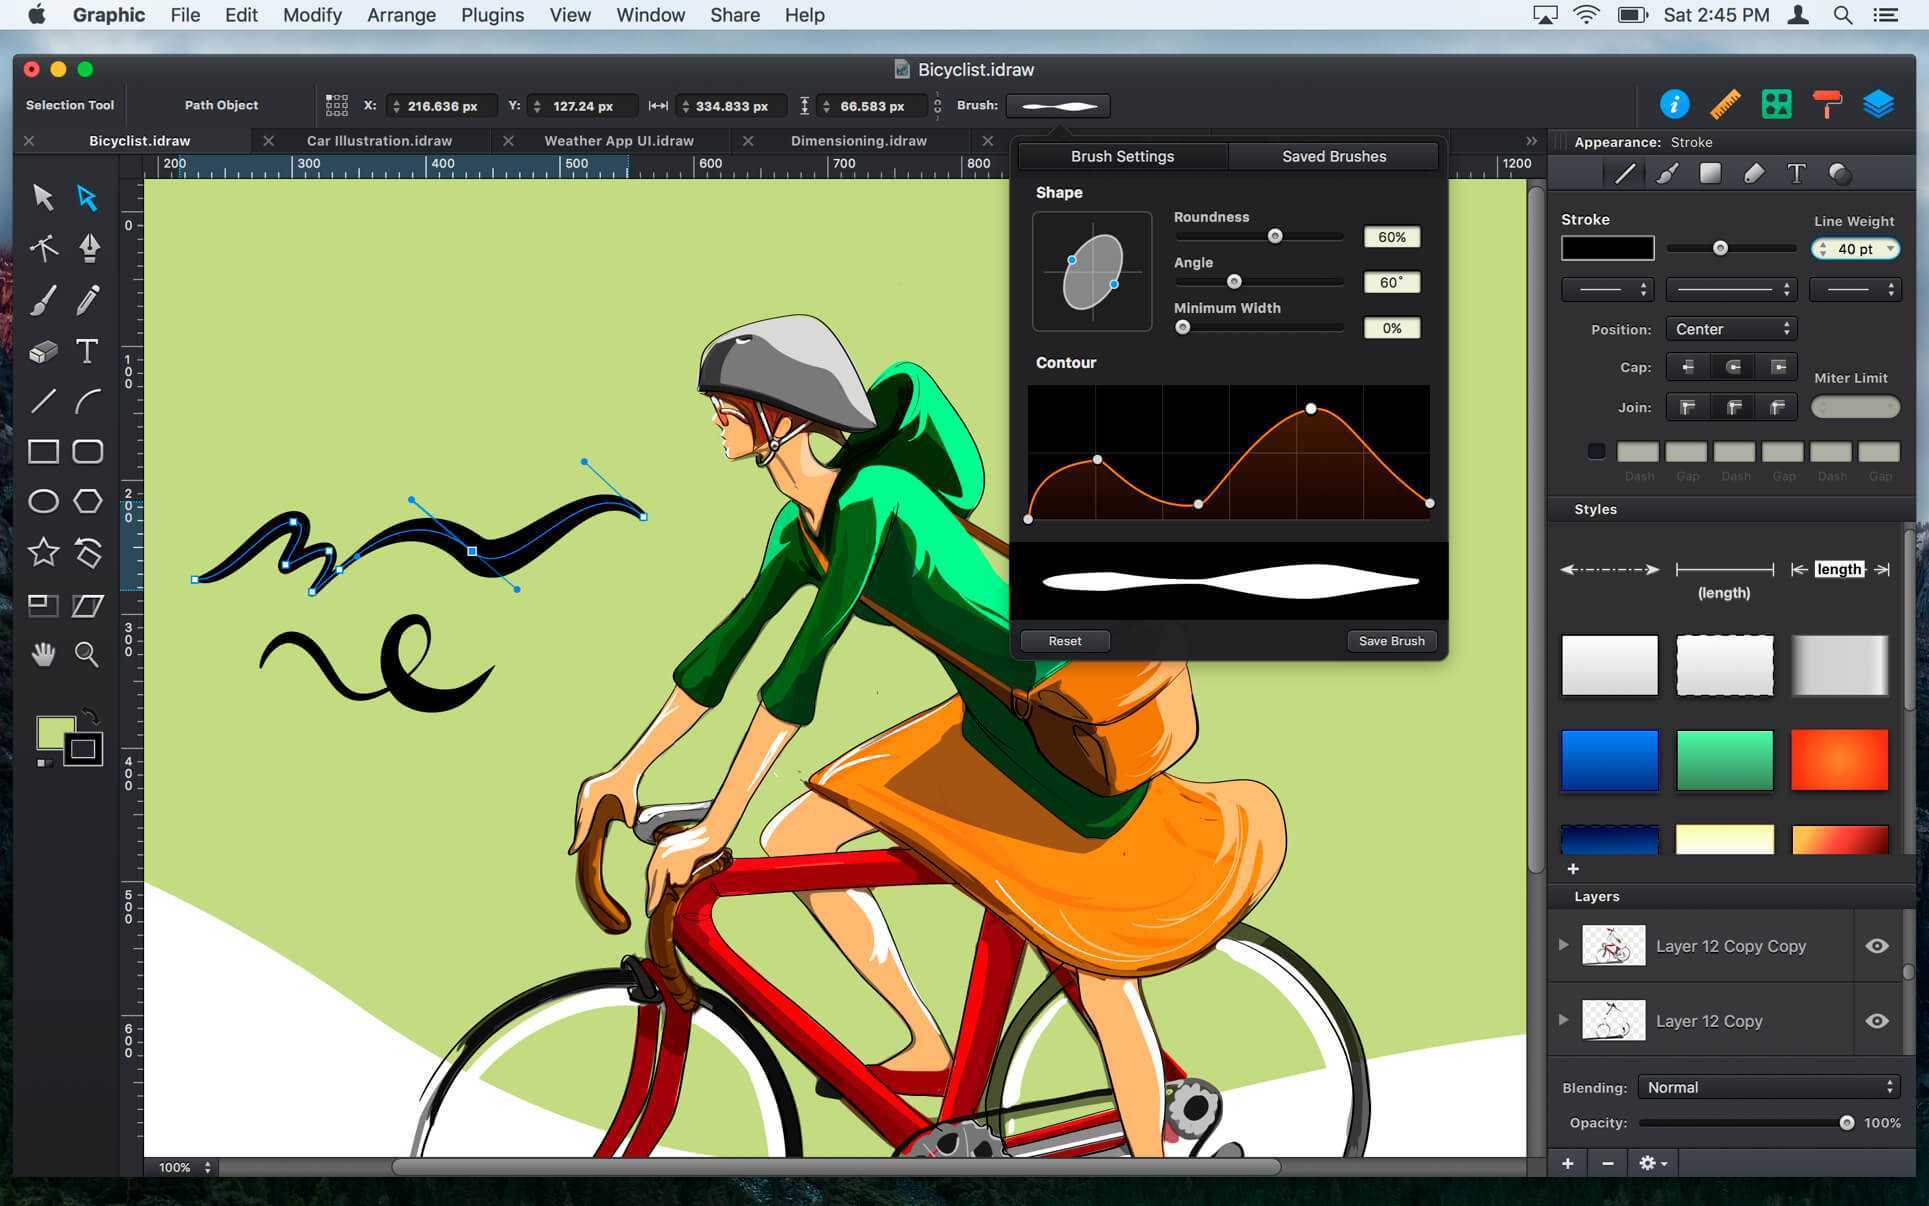Click the Save Brush button
The height and width of the screenshot is (1206, 1929).
click(x=1390, y=641)
